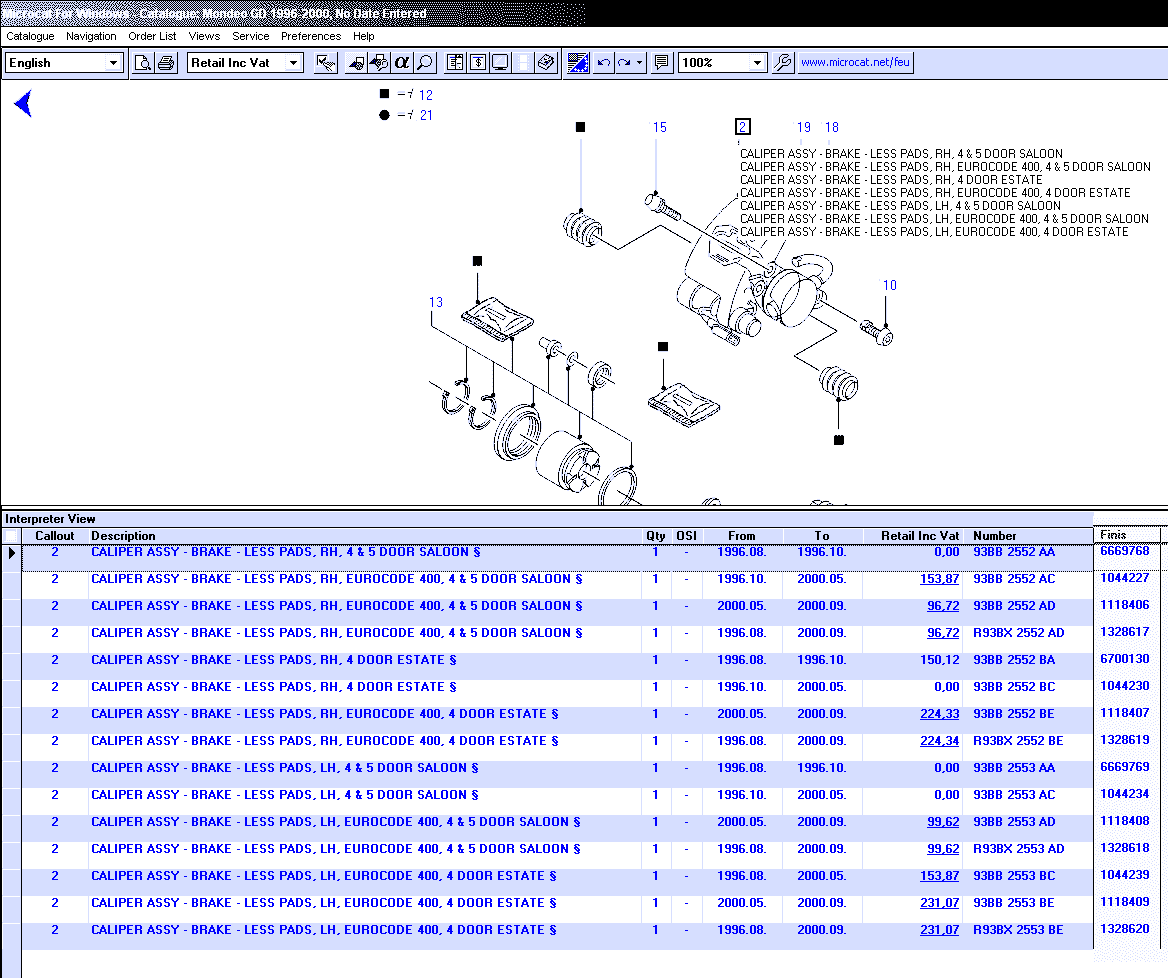1168x978 pixels.
Task: Click the 224,34 price for R93BX 2552 BE
Action: [x=939, y=741]
